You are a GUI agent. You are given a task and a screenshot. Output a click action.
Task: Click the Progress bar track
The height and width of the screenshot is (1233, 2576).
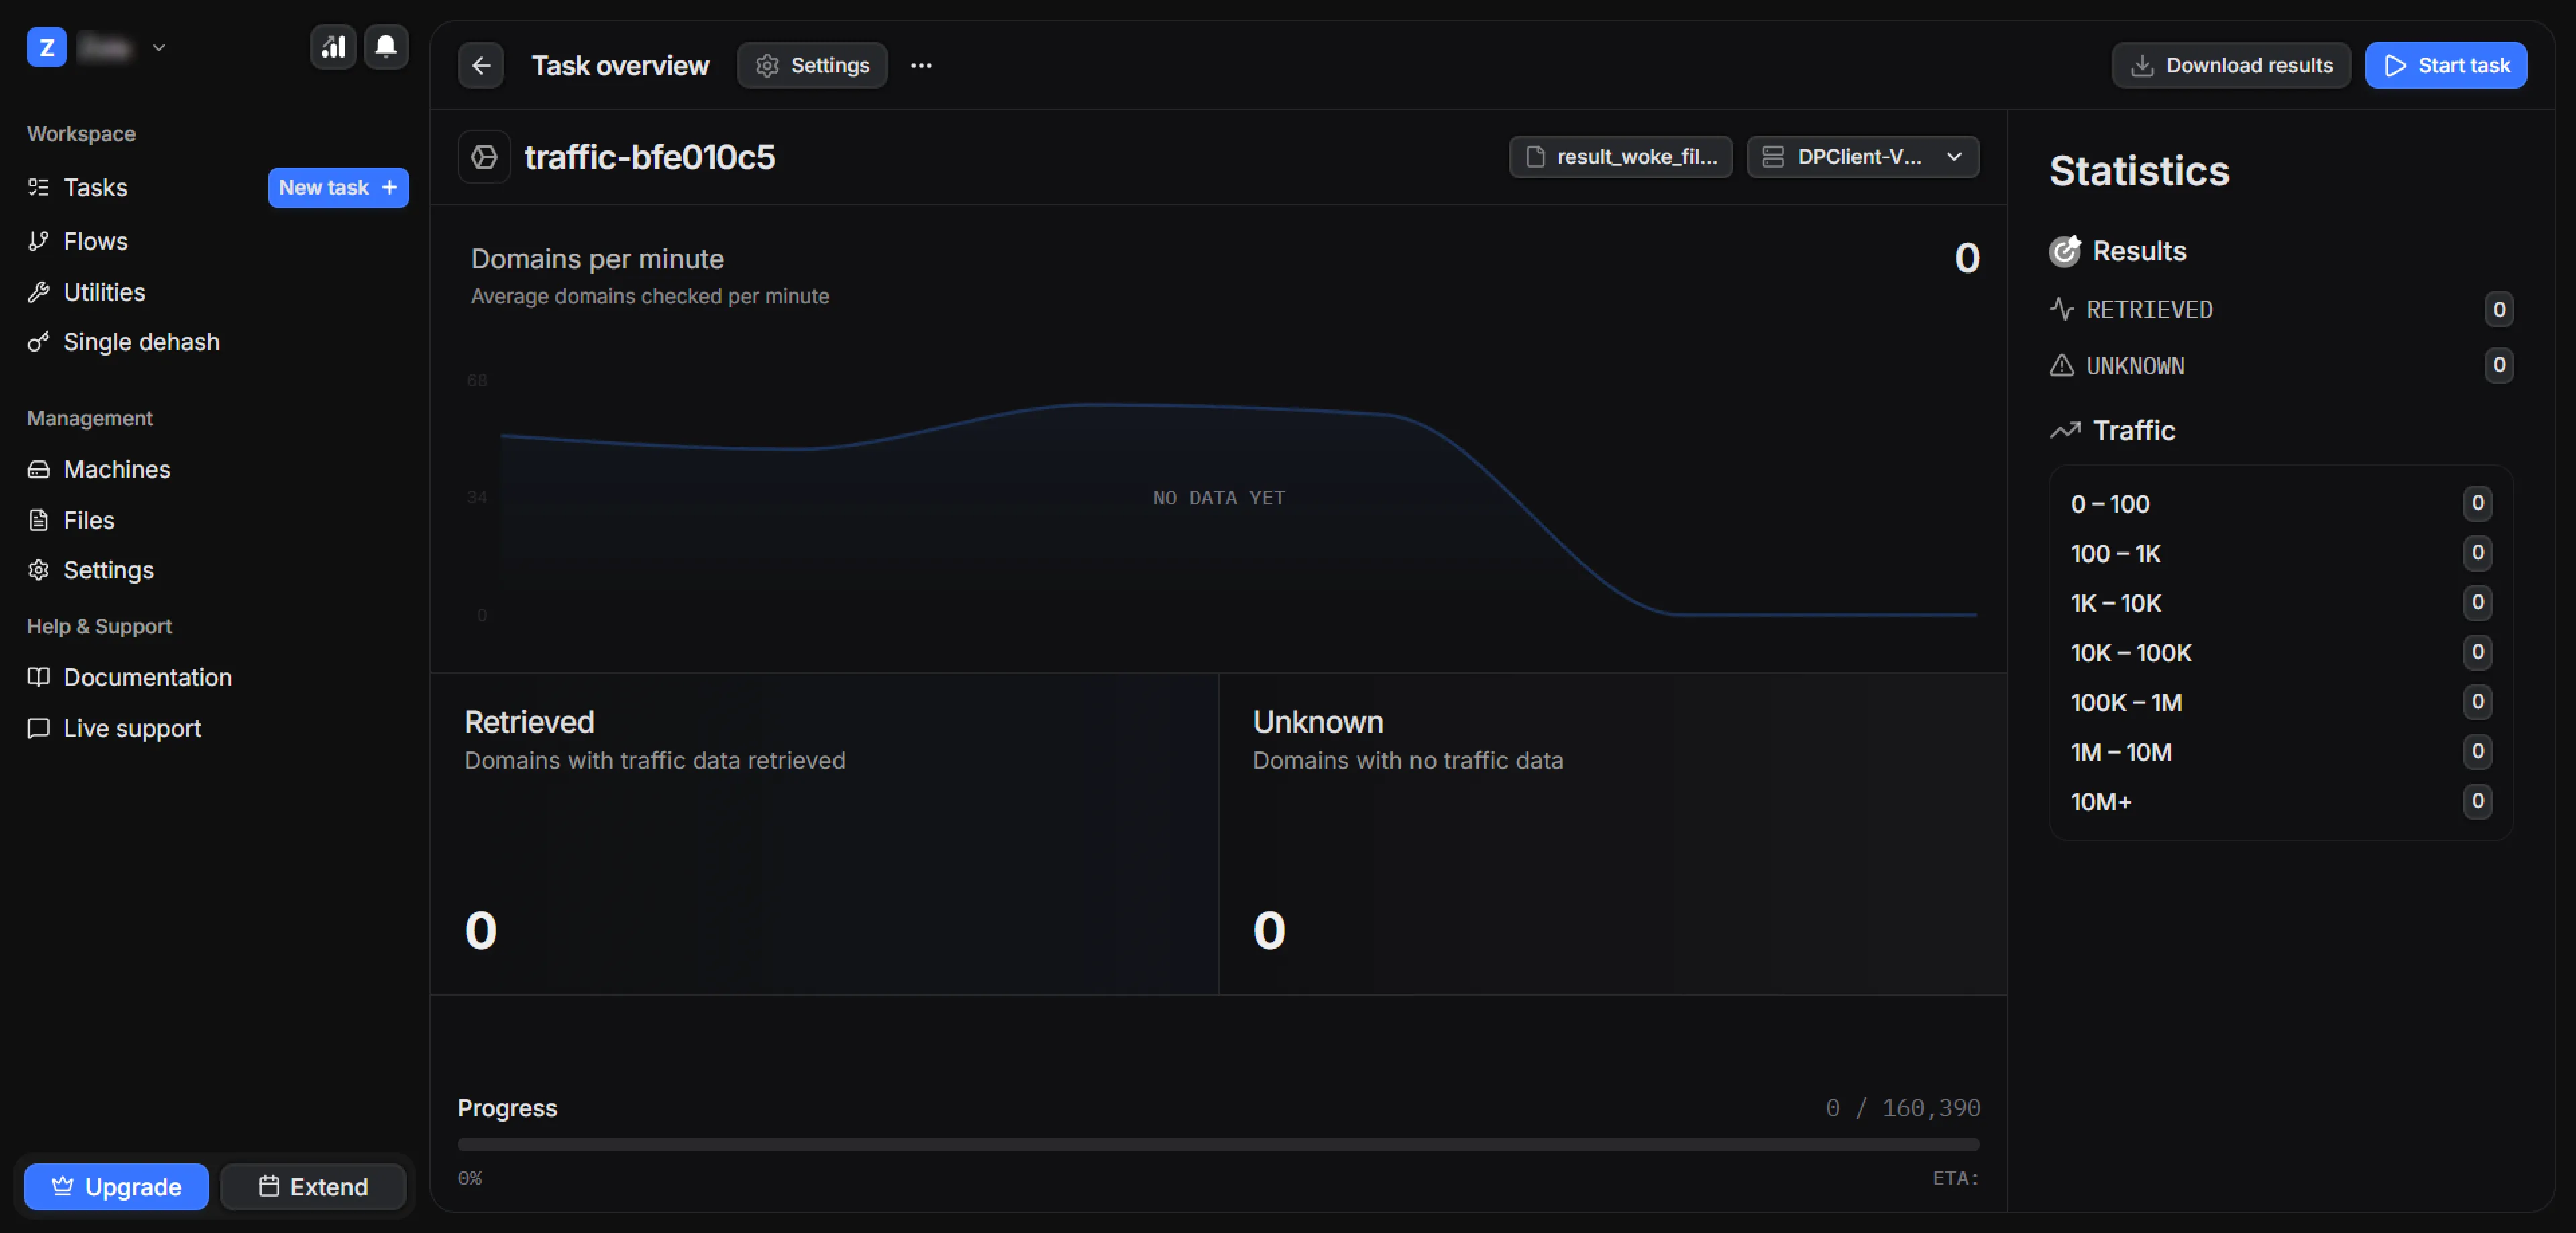(x=1217, y=1144)
